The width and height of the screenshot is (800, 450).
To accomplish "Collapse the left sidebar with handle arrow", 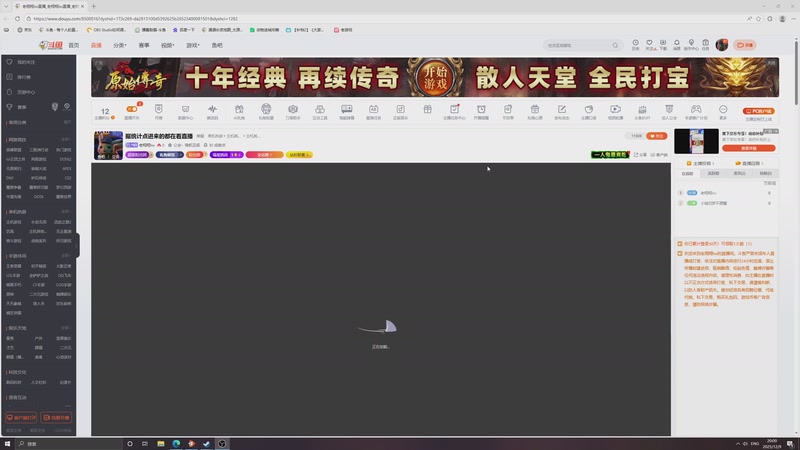I will (x=77, y=245).
